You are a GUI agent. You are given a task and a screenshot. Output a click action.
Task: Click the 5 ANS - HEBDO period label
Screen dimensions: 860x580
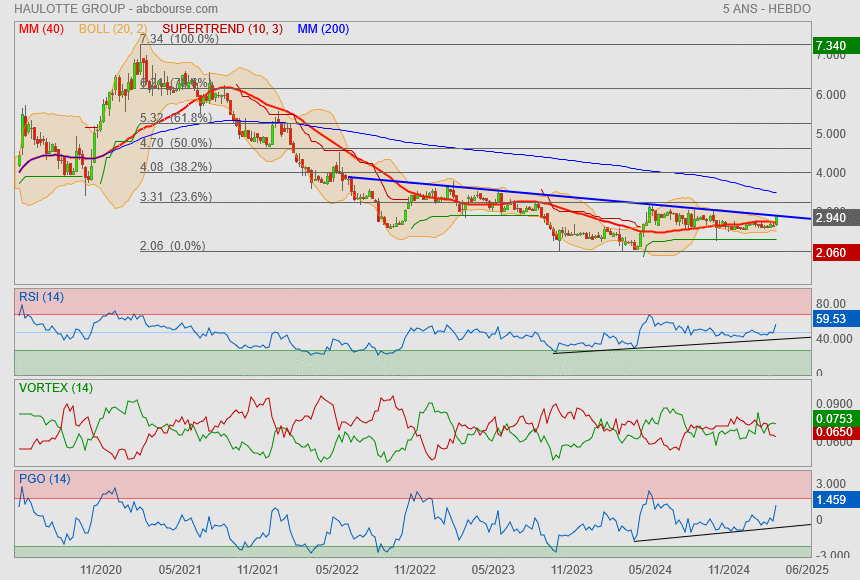(x=766, y=9)
